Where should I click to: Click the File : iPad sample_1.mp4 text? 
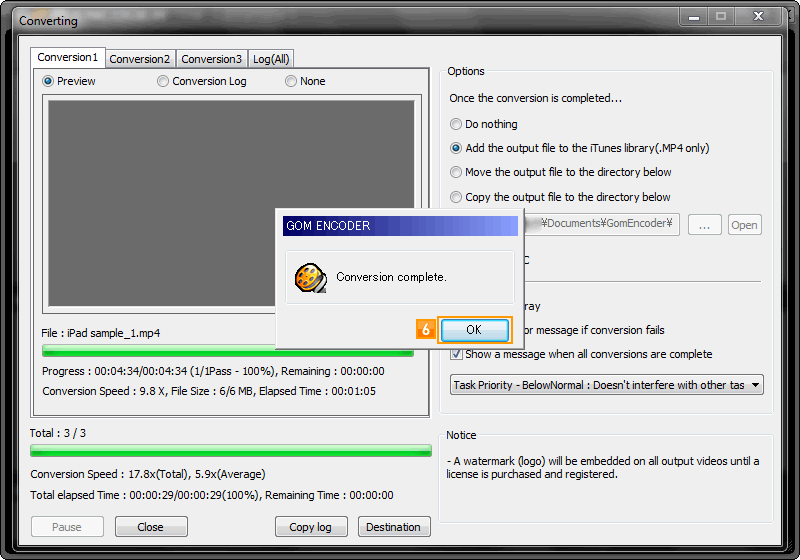point(101,333)
